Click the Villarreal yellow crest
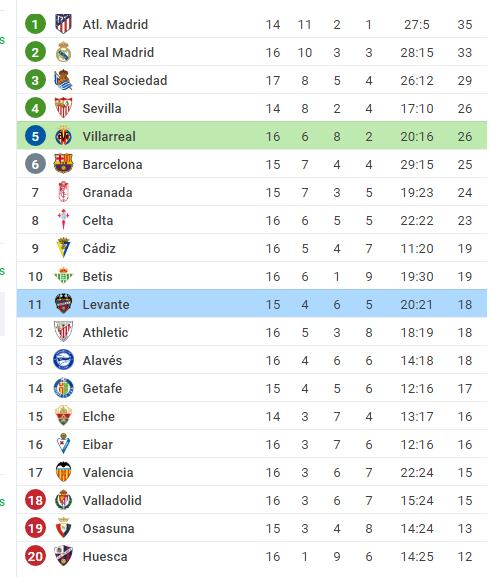490x577 pixels. pos(63,136)
